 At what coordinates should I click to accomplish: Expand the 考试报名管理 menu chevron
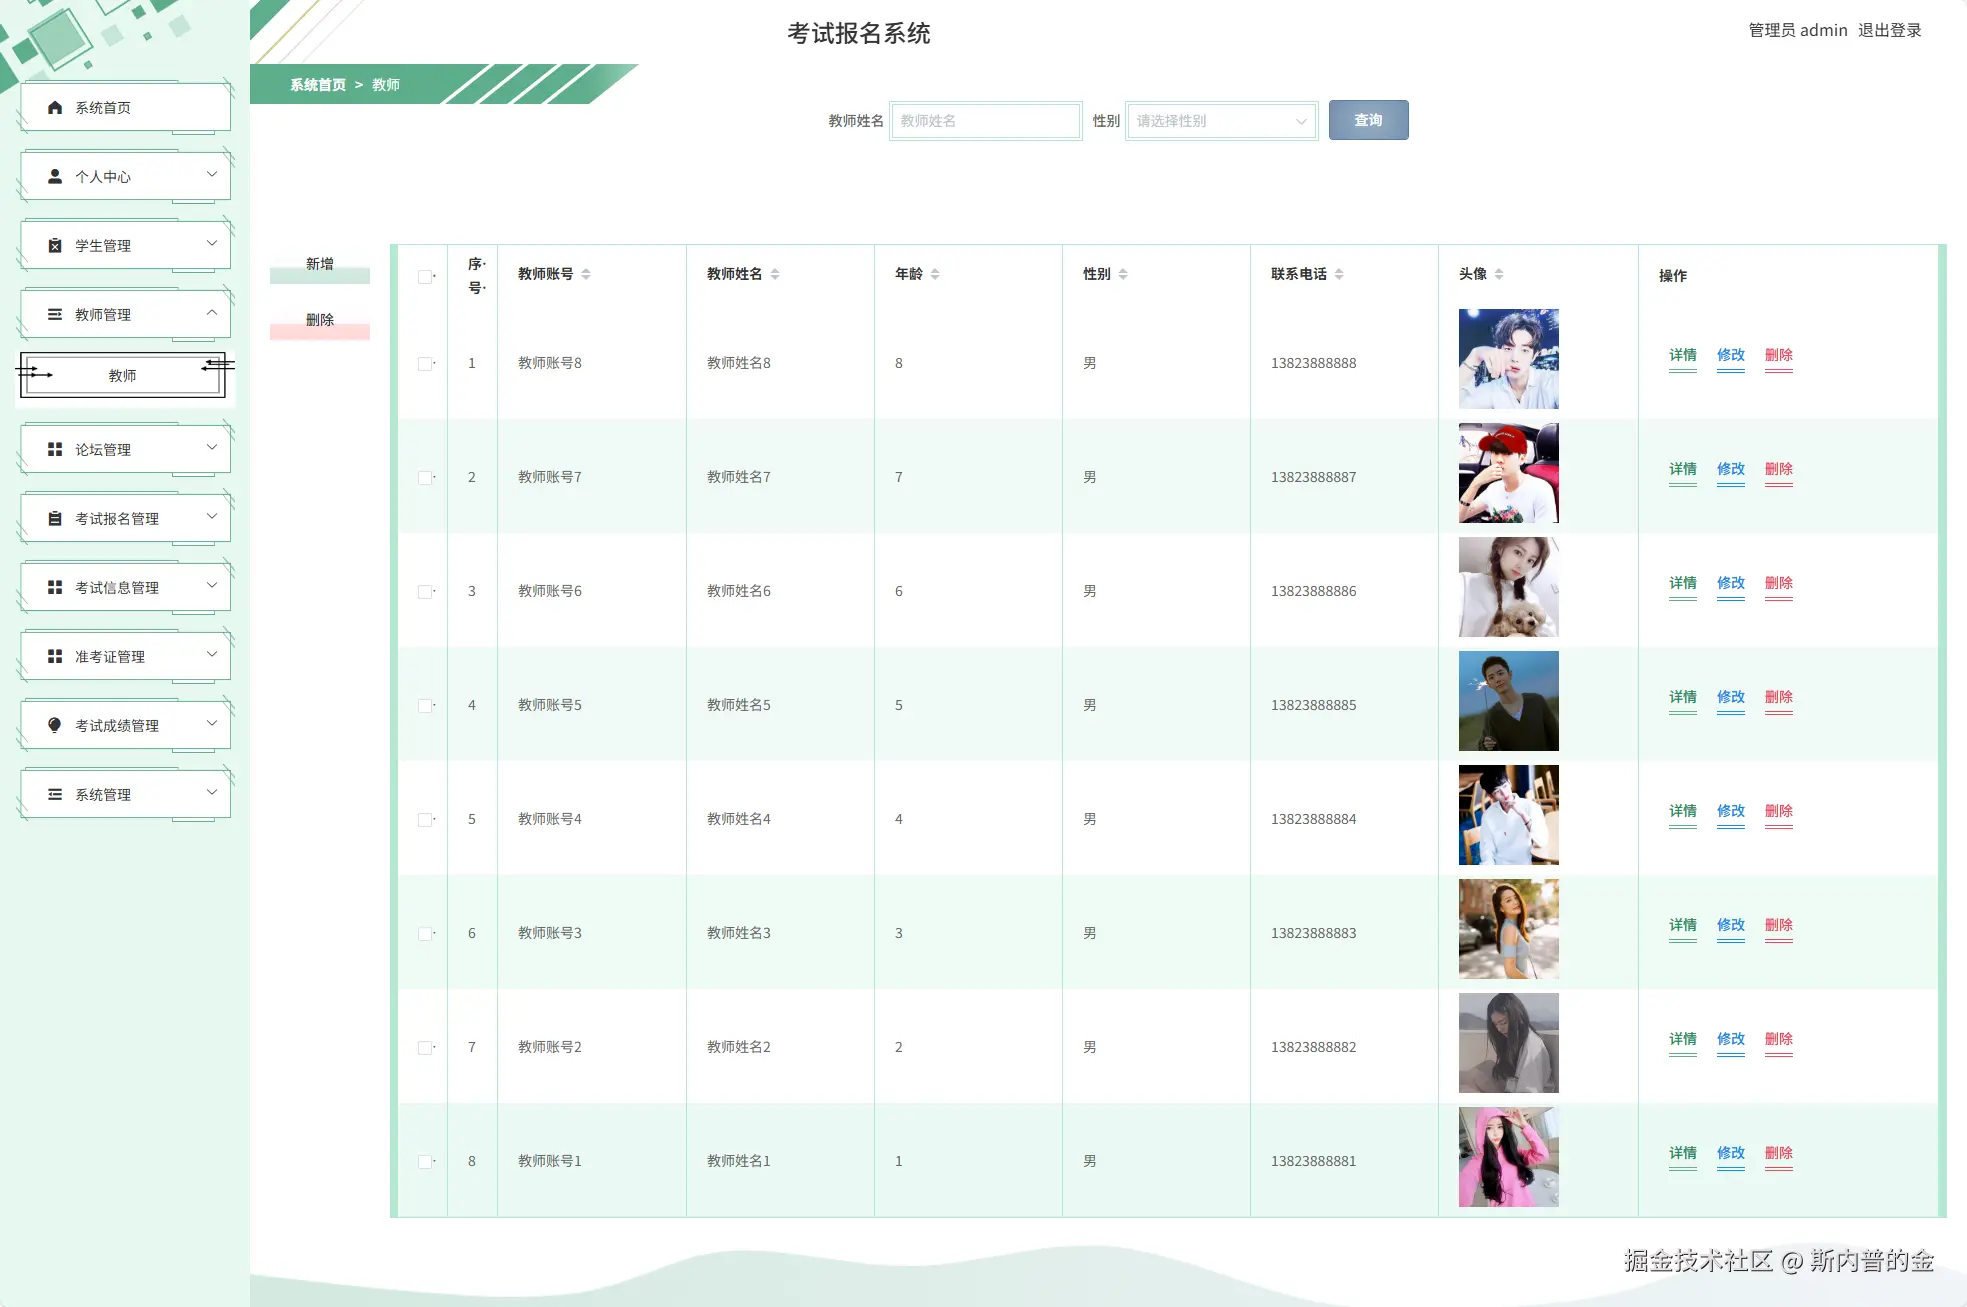click(x=212, y=517)
